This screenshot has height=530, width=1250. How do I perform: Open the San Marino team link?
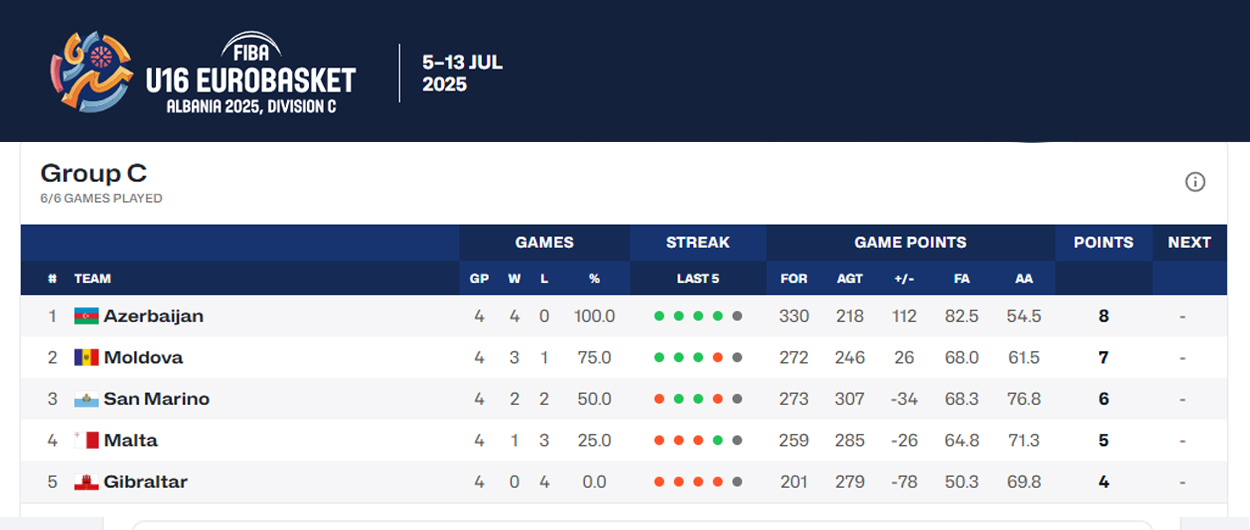click(x=156, y=399)
